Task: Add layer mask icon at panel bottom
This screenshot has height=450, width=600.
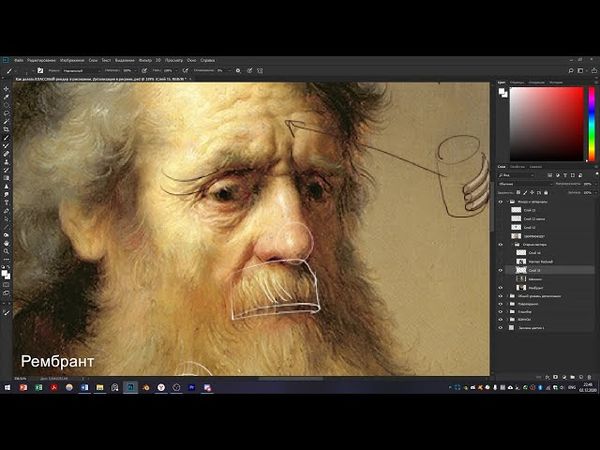Action: coord(556,377)
